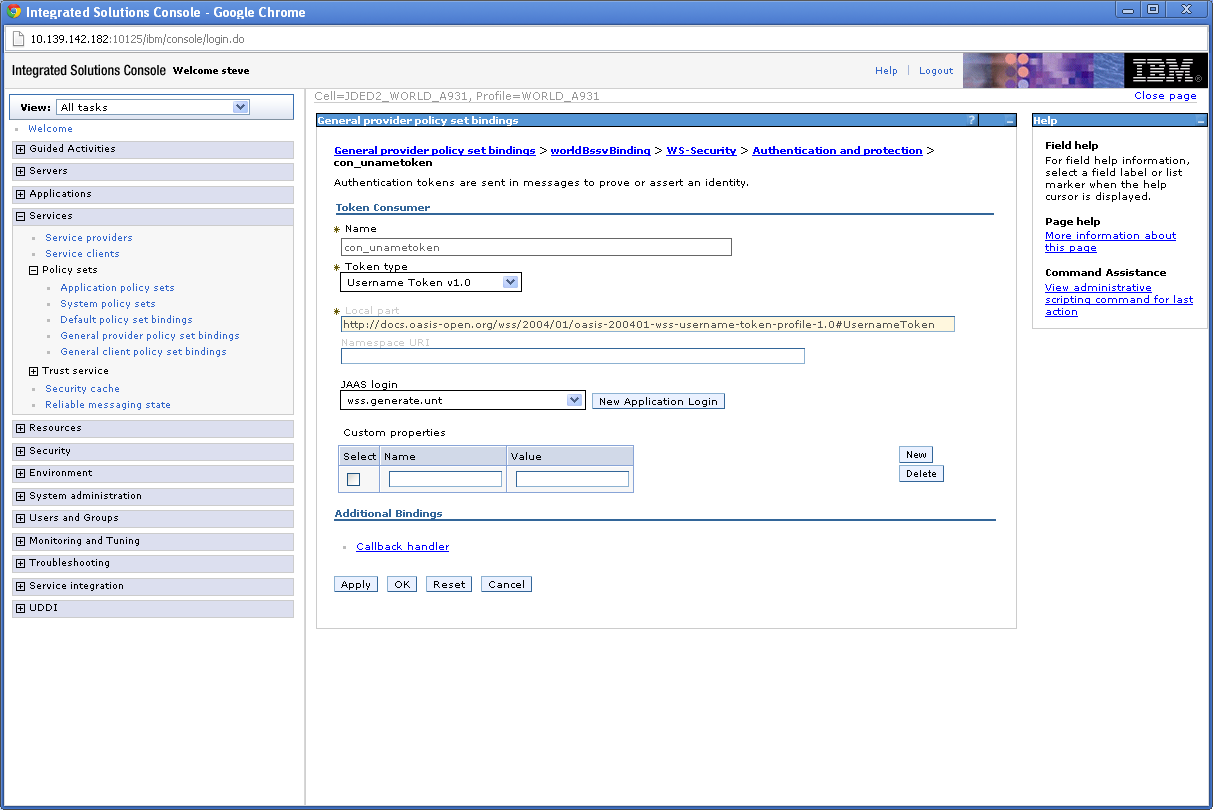Expand the Troubleshooting section
This screenshot has width=1213, height=810.
[20, 563]
